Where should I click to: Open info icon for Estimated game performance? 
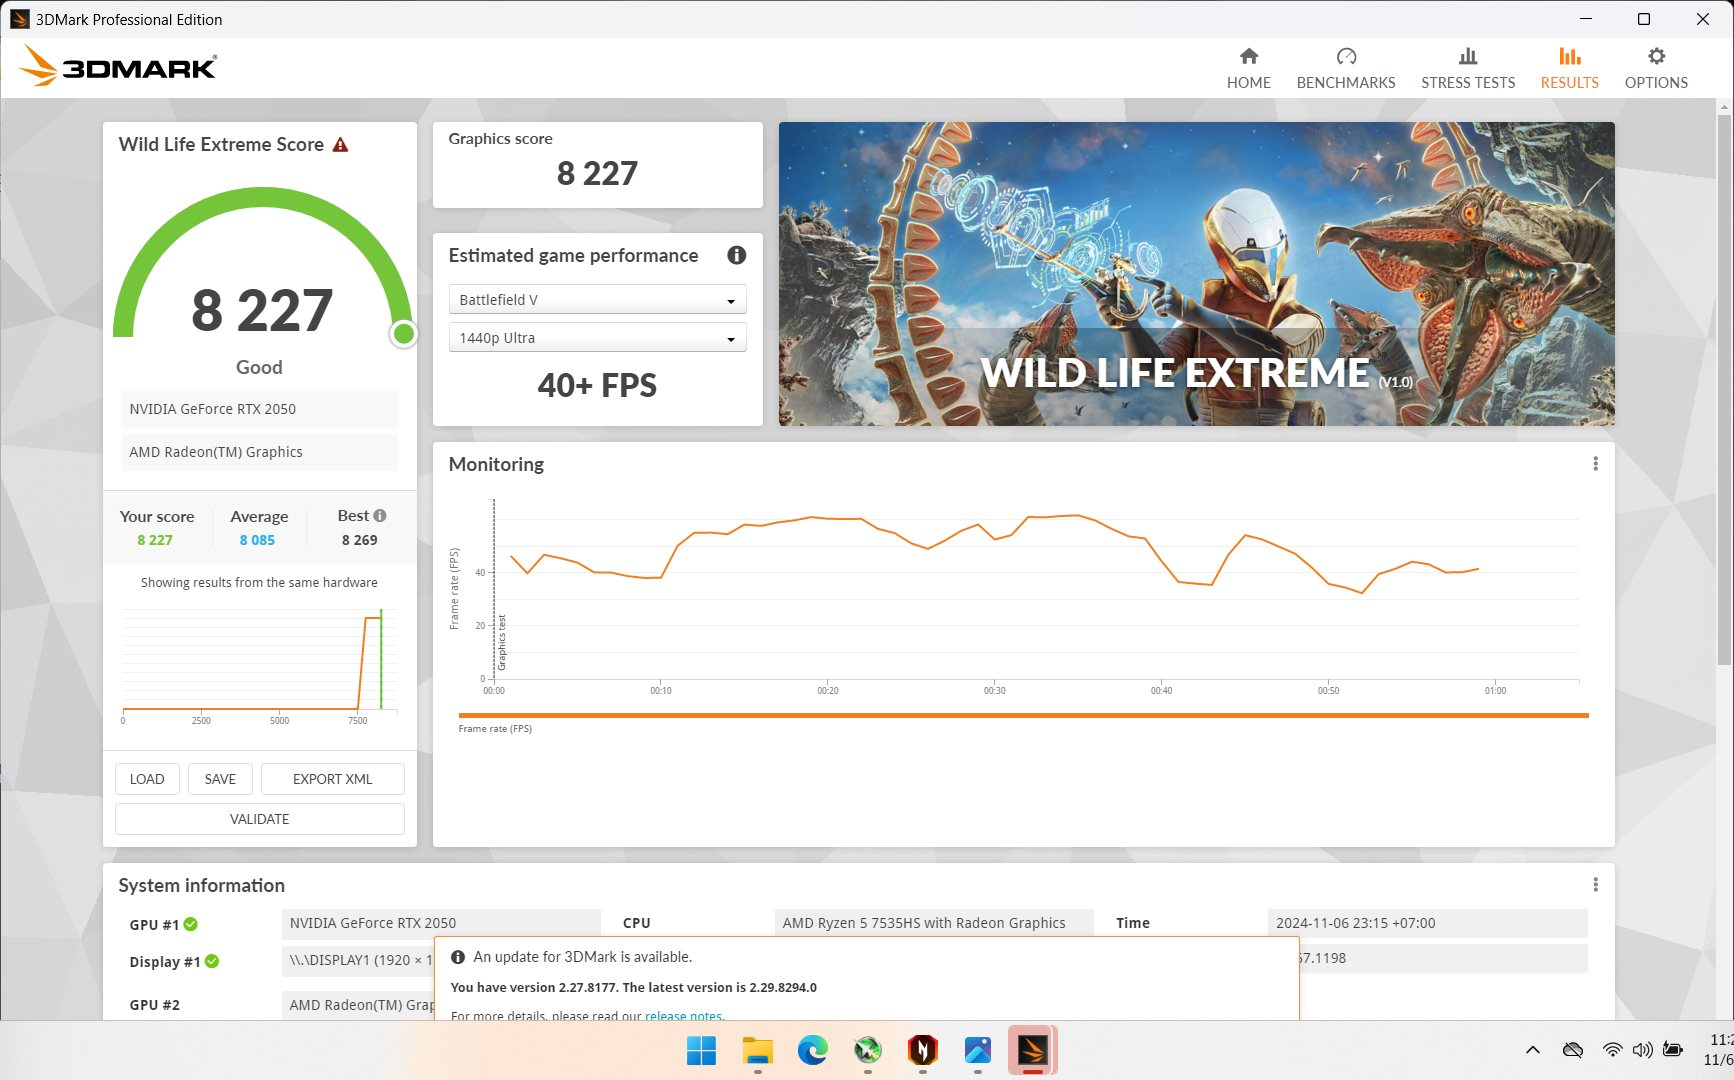pyautogui.click(x=737, y=255)
